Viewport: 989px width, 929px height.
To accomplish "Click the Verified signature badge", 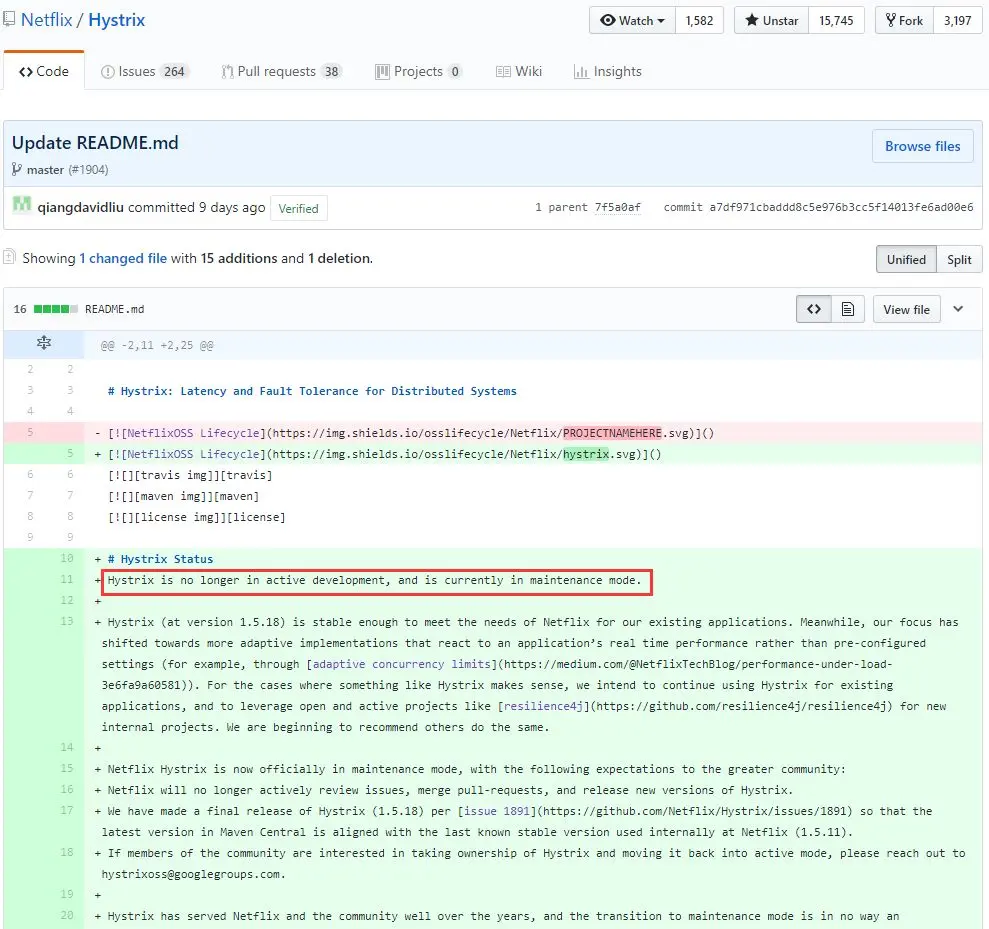I will (x=298, y=208).
